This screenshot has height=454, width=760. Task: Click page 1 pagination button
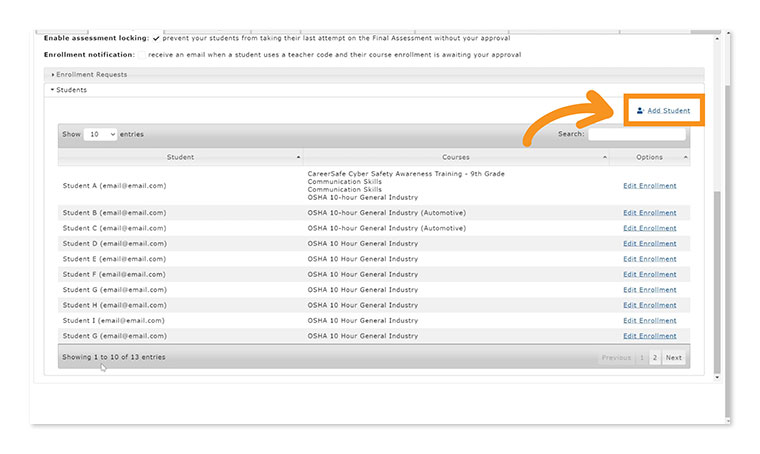point(641,358)
